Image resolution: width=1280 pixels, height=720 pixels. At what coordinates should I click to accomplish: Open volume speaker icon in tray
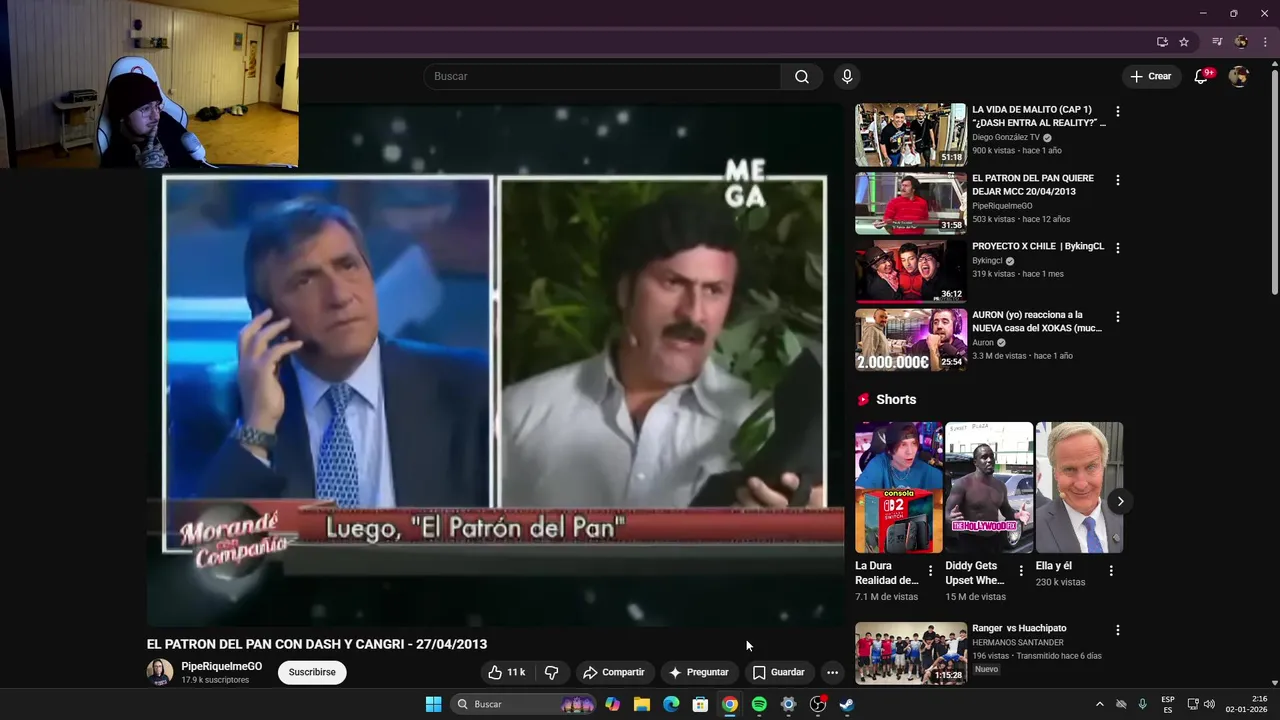(1209, 705)
